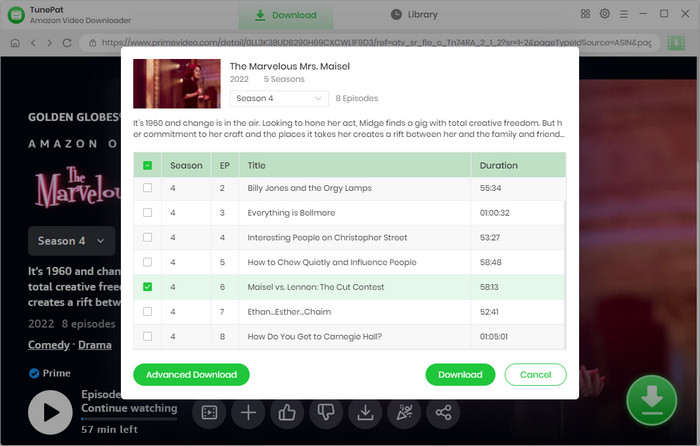Image resolution: width=700 pixels, height=446 pixels.
Task: Click the thumbs up like icon
Action: 287,412
